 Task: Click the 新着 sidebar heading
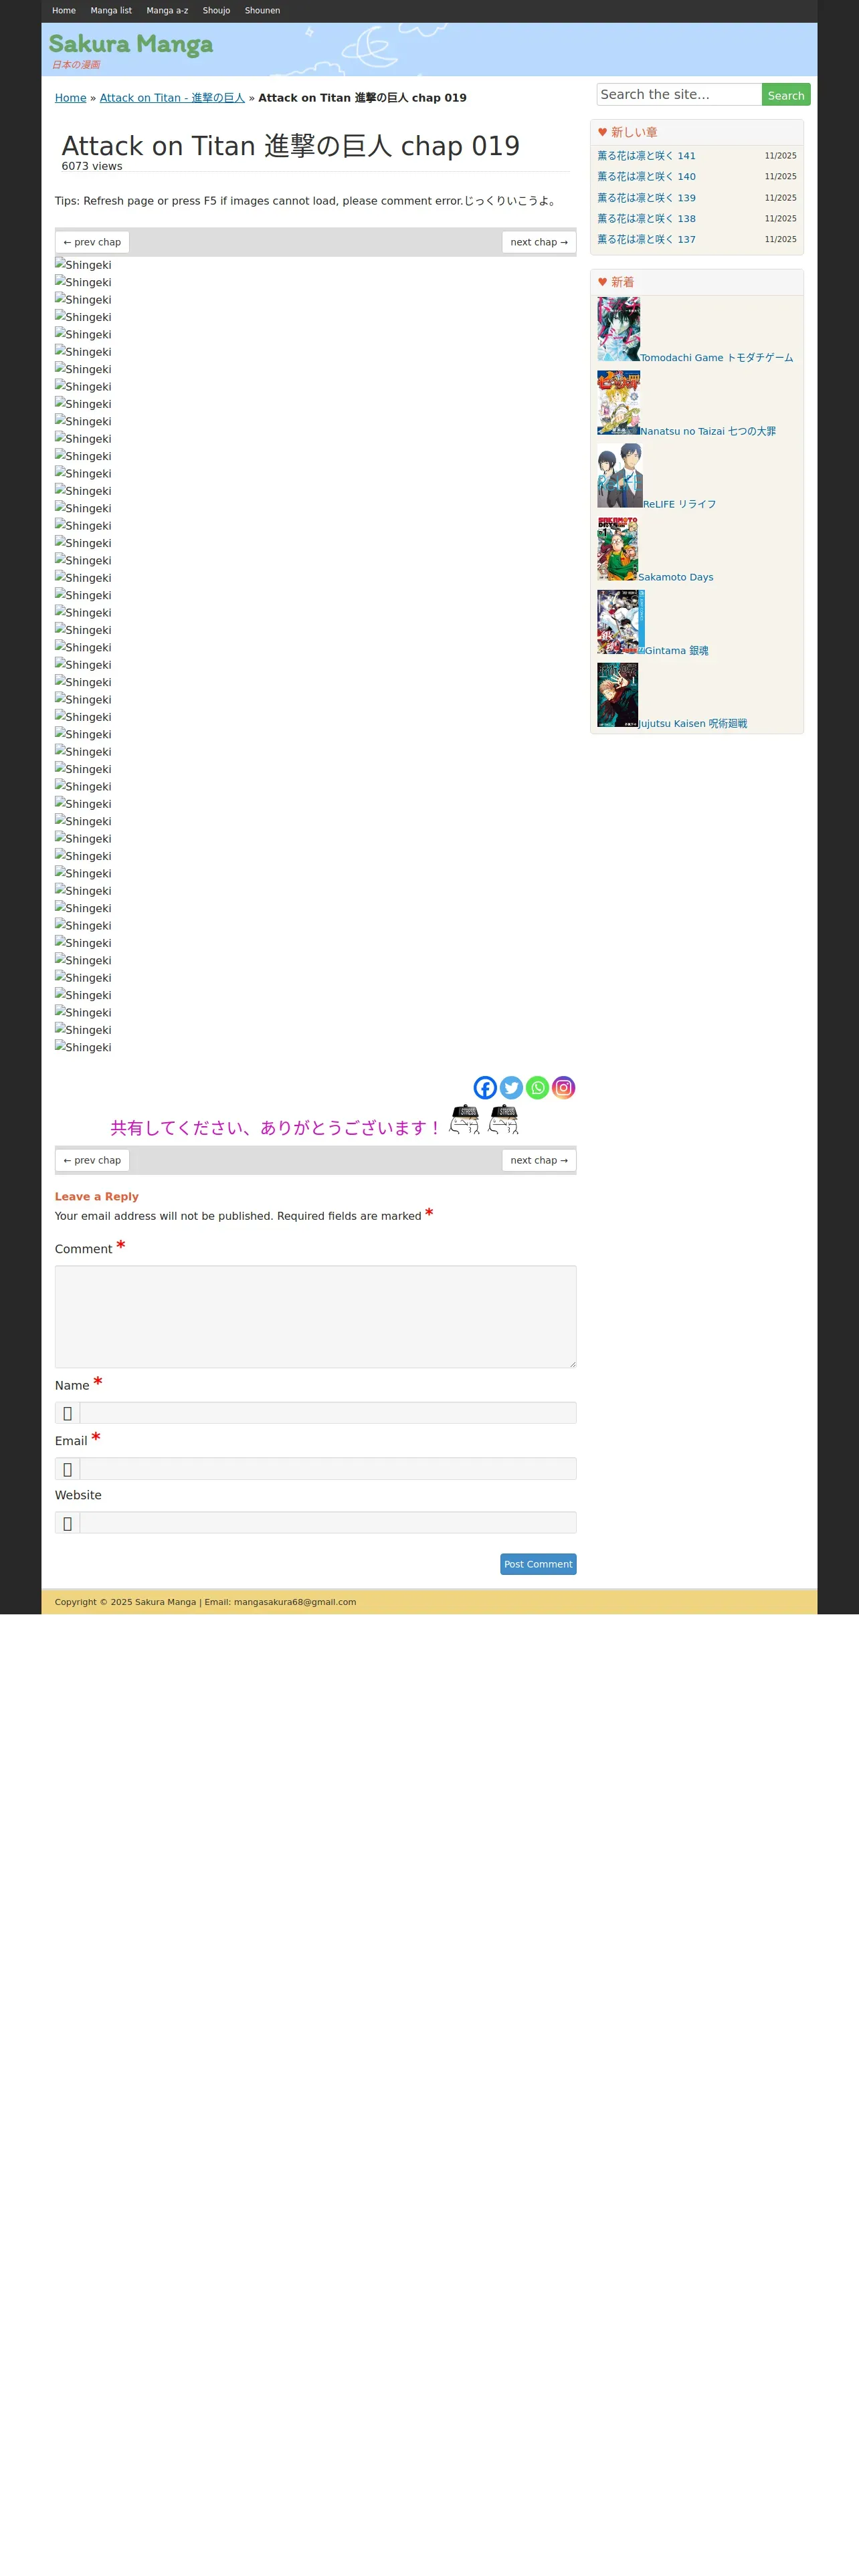(622, 282)
